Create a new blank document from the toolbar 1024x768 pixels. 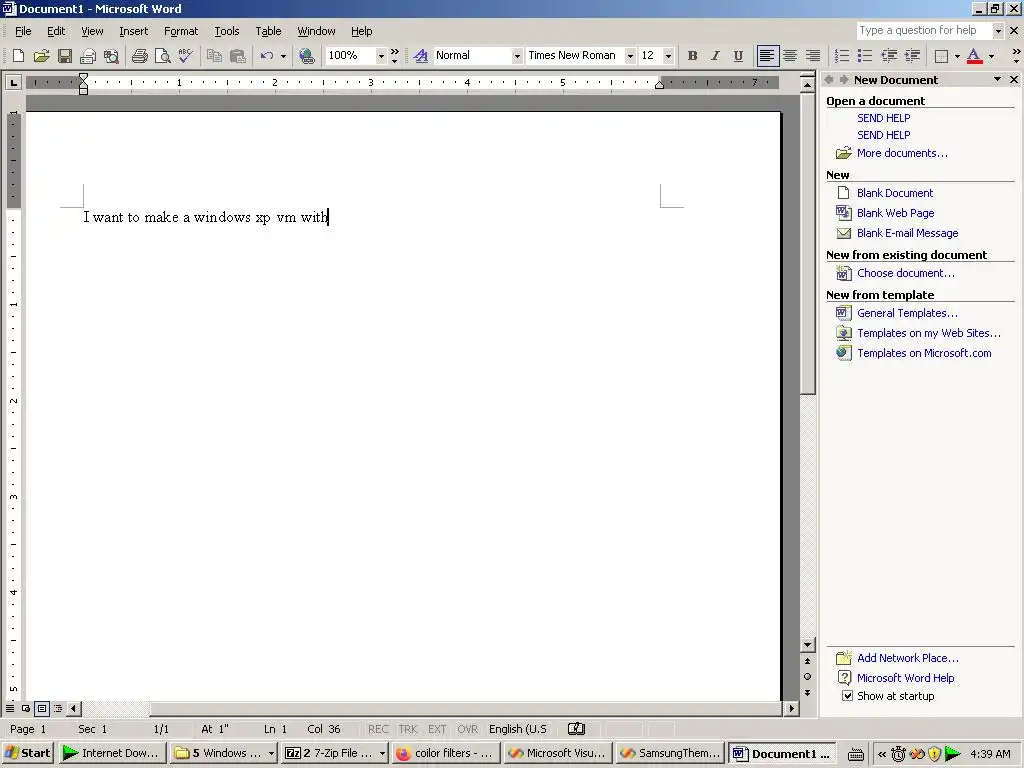click(18, 56)
